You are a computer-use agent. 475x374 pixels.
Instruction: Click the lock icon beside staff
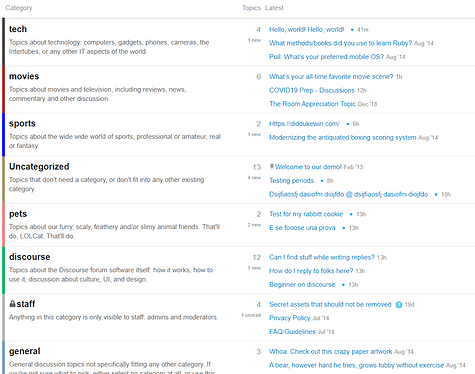click(x=12, y=304)
